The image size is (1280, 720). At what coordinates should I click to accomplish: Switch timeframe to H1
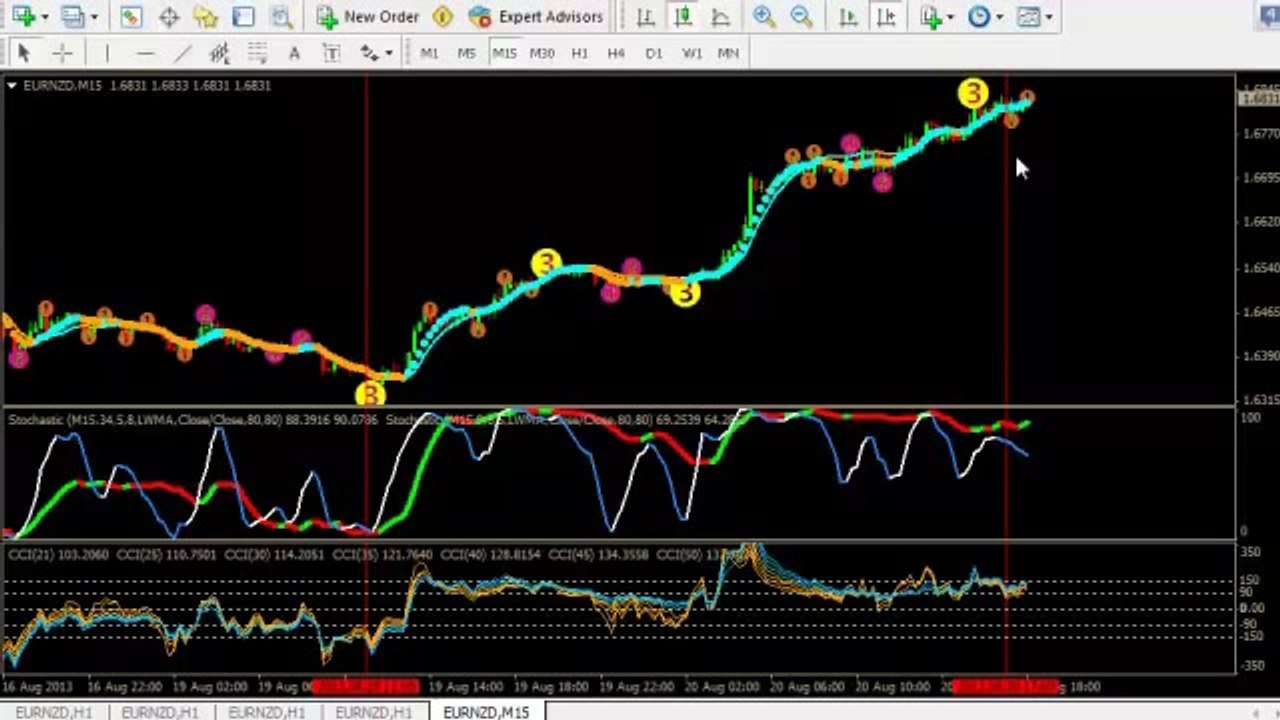[579, 53]
